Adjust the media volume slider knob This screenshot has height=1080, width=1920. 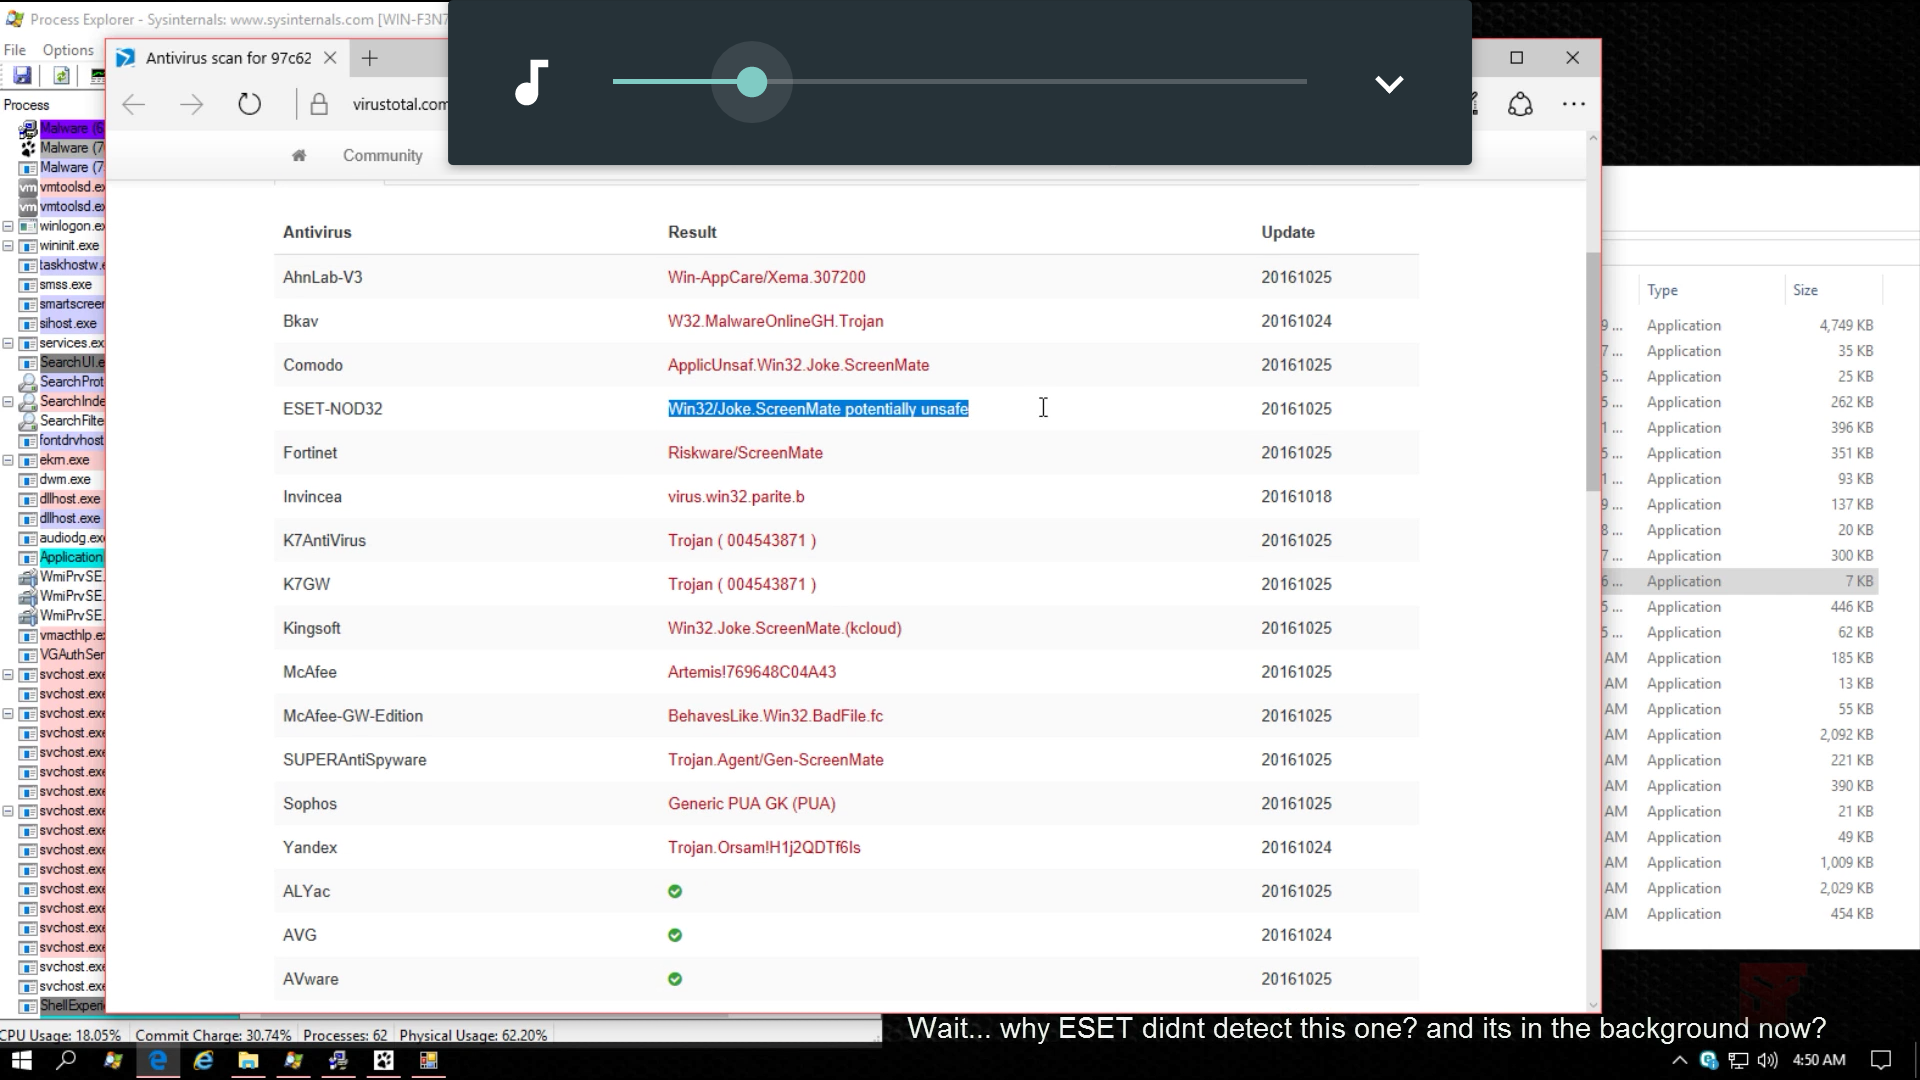pyautogui.click(x=752, y=82)
